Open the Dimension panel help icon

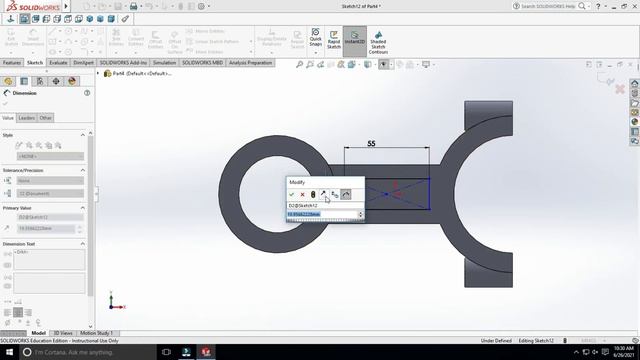click(x=87, y=93)
